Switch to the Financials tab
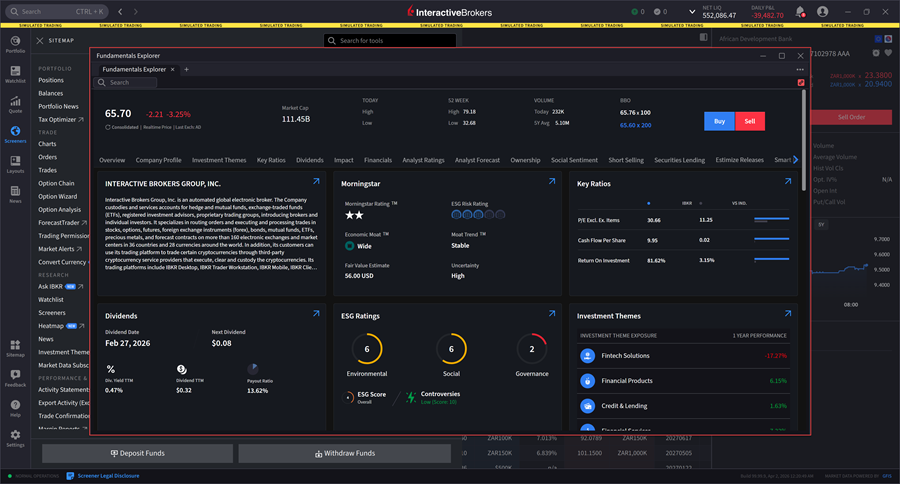The width and height of the screenshot is (900, 484). (x=377, y=160)
